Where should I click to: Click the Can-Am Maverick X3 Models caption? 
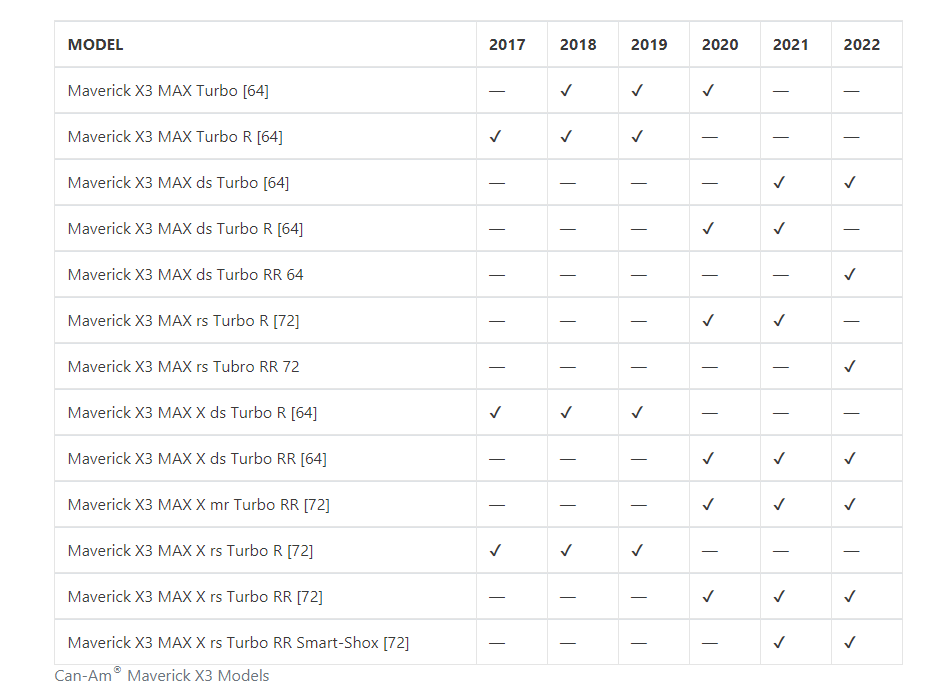click(x=162, y=675)
